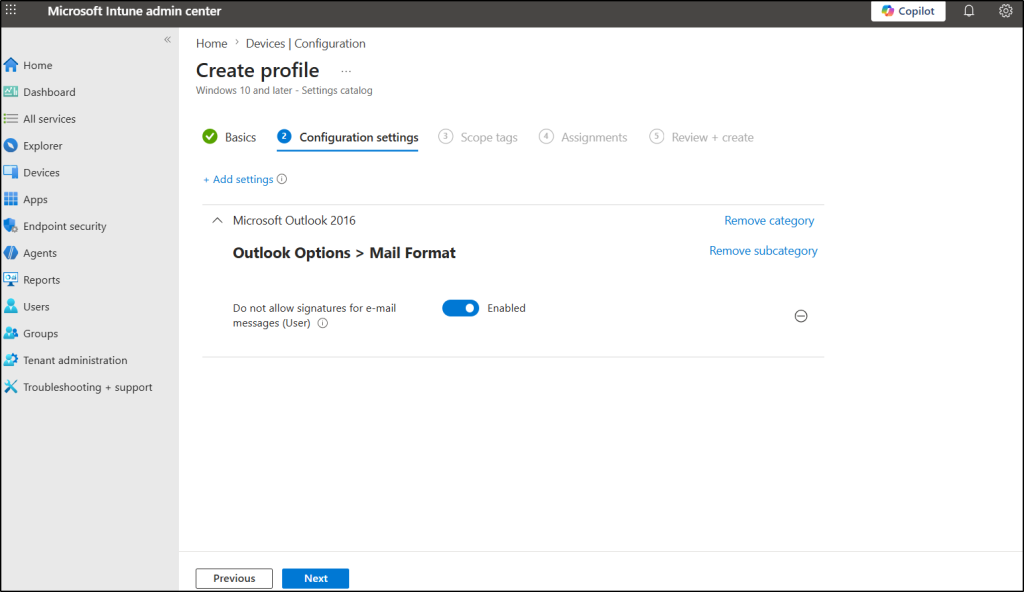Click the Devices icon in the sidebar

tap(11, 172)
